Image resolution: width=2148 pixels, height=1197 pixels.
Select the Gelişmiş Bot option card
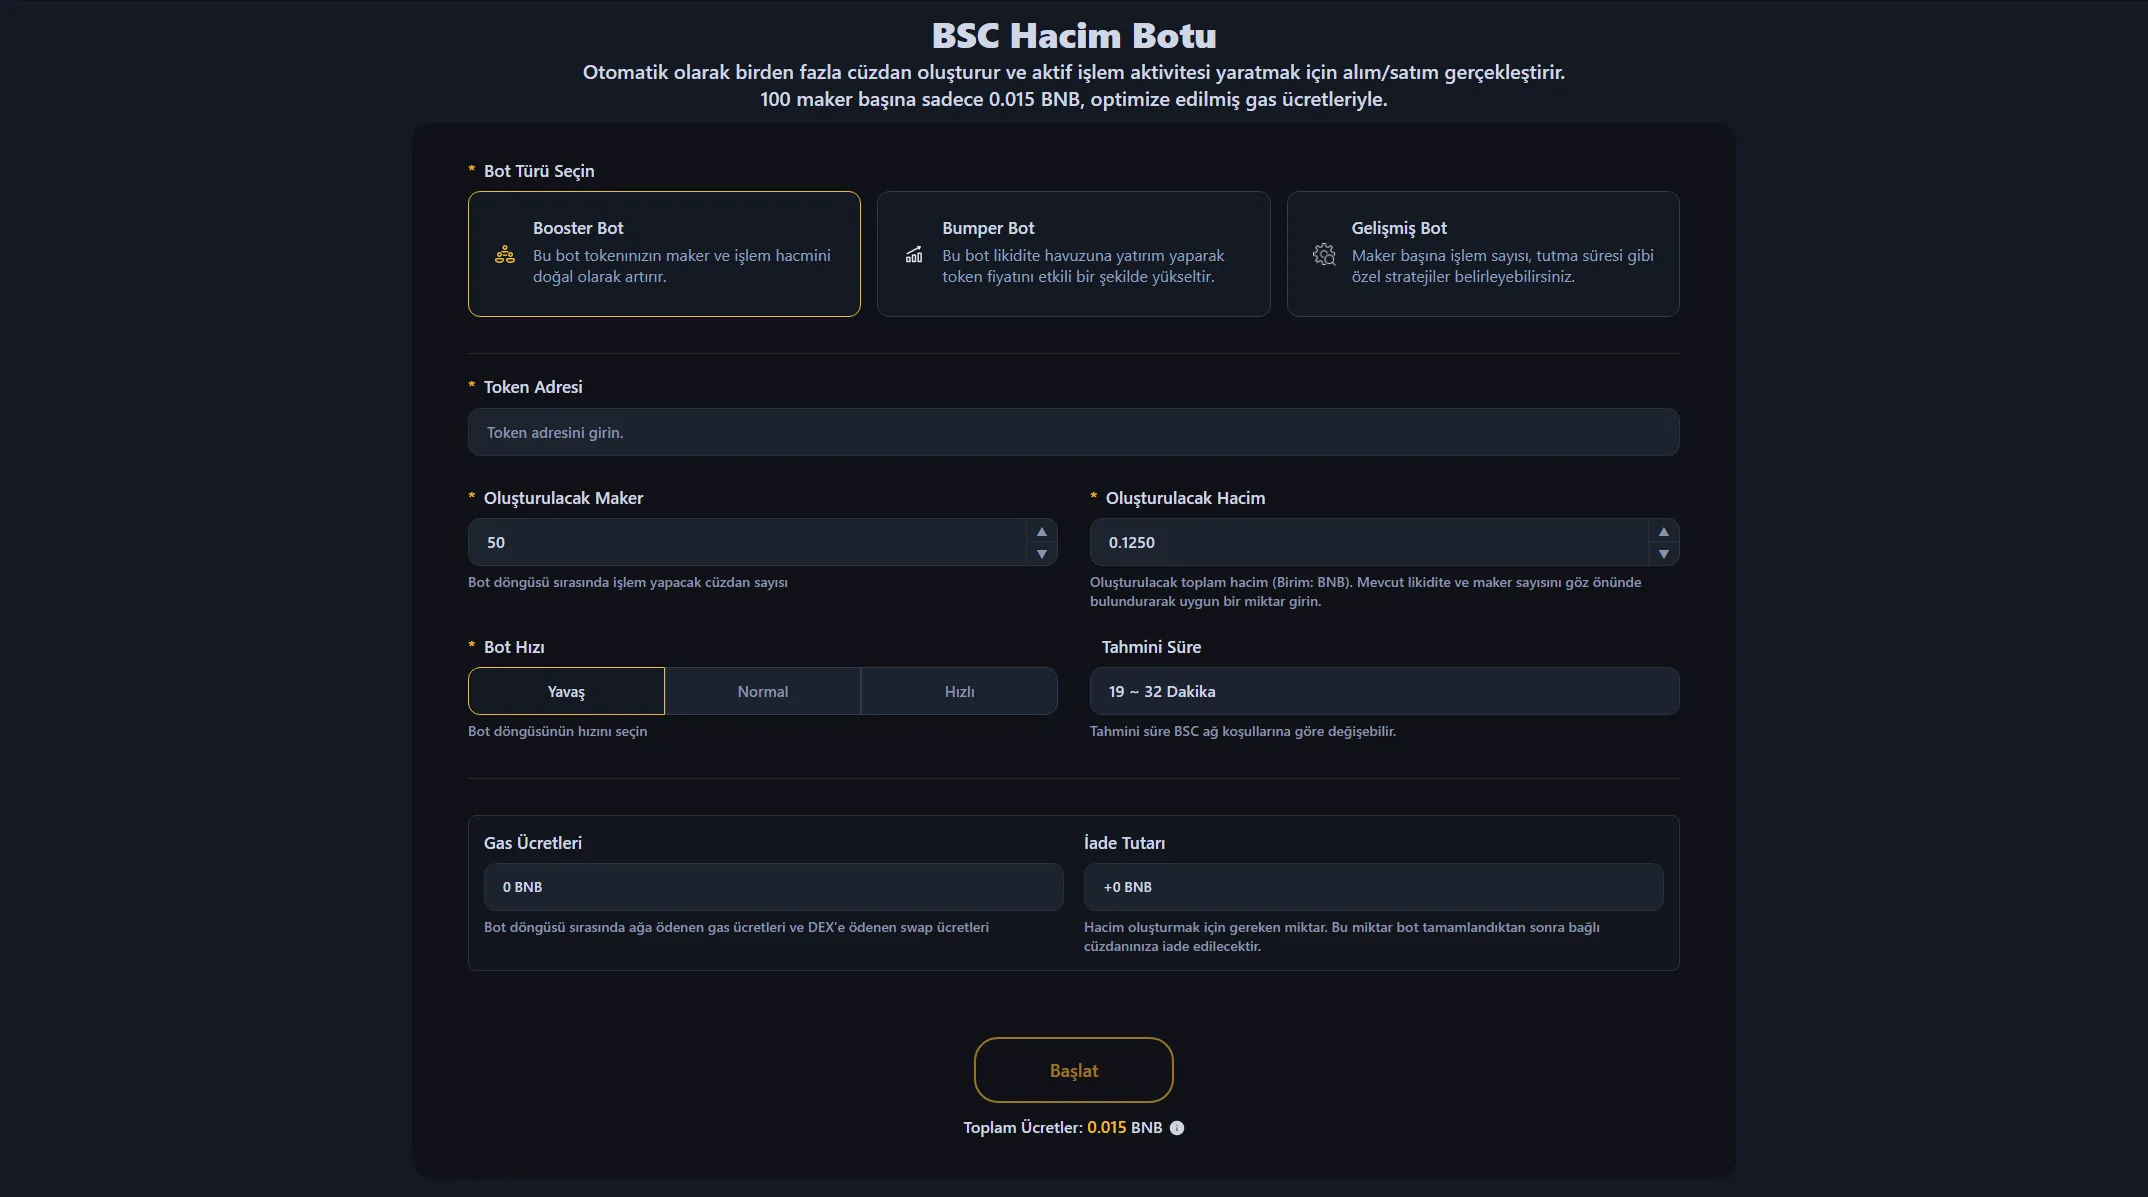tap(1483, 254)
